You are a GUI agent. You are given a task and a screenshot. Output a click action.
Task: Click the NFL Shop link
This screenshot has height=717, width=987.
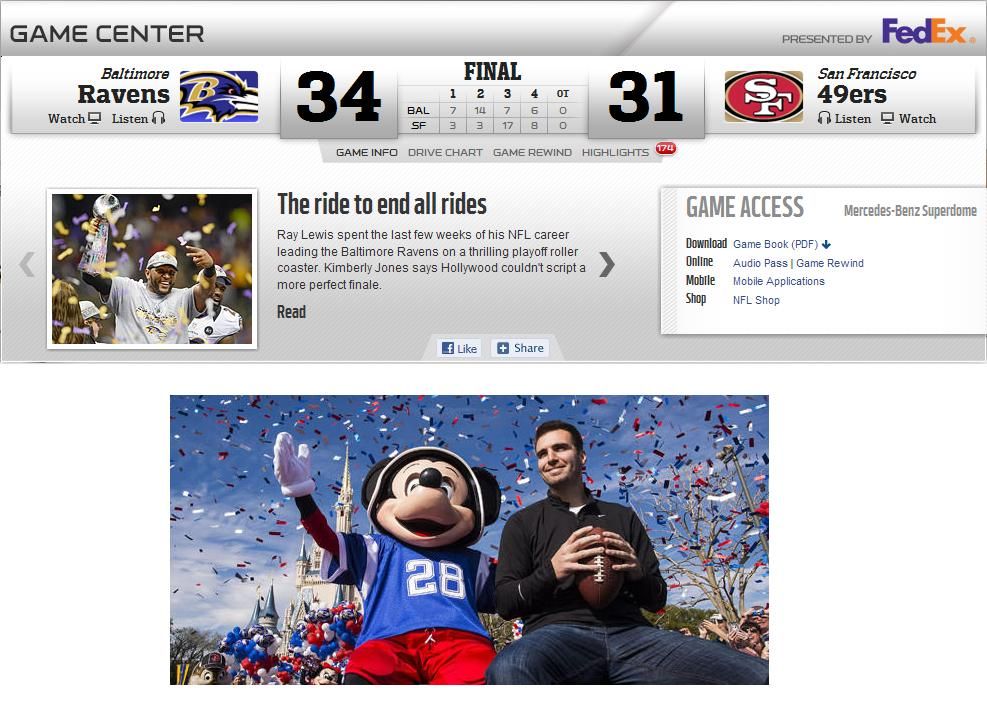pos(756,300)
